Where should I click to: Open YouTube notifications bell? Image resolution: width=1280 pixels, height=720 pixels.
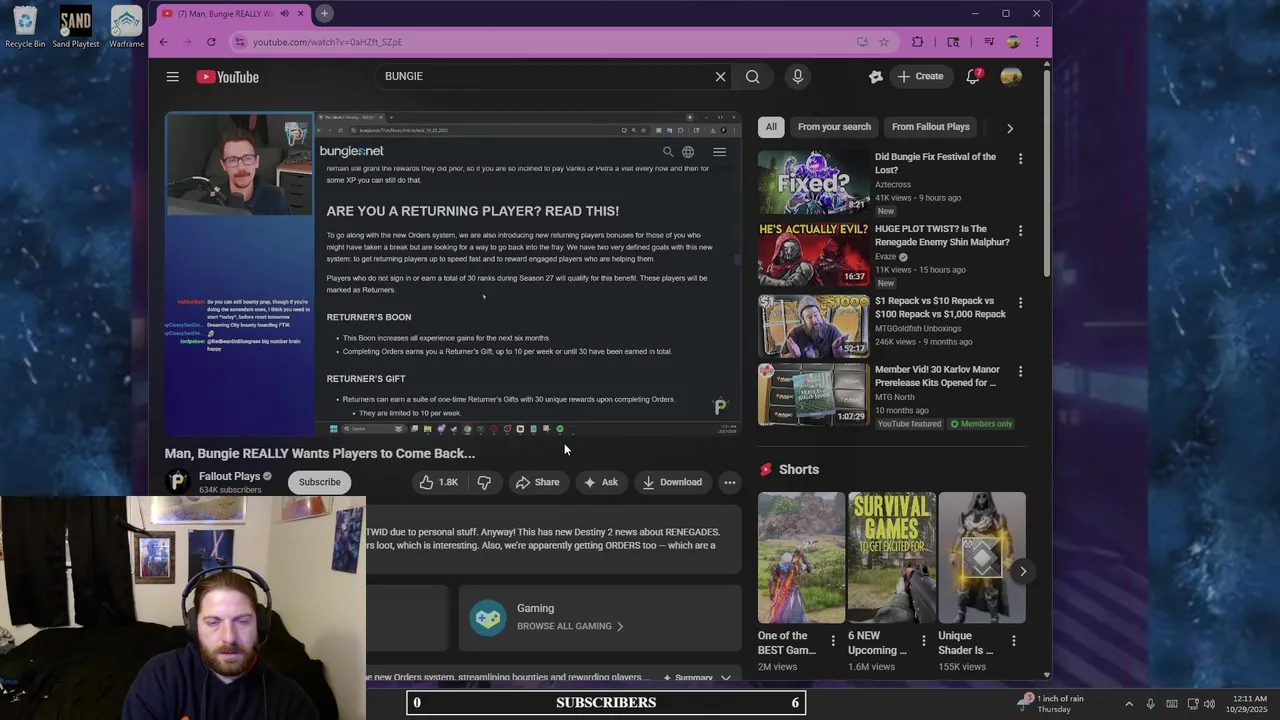pos(972,76)
